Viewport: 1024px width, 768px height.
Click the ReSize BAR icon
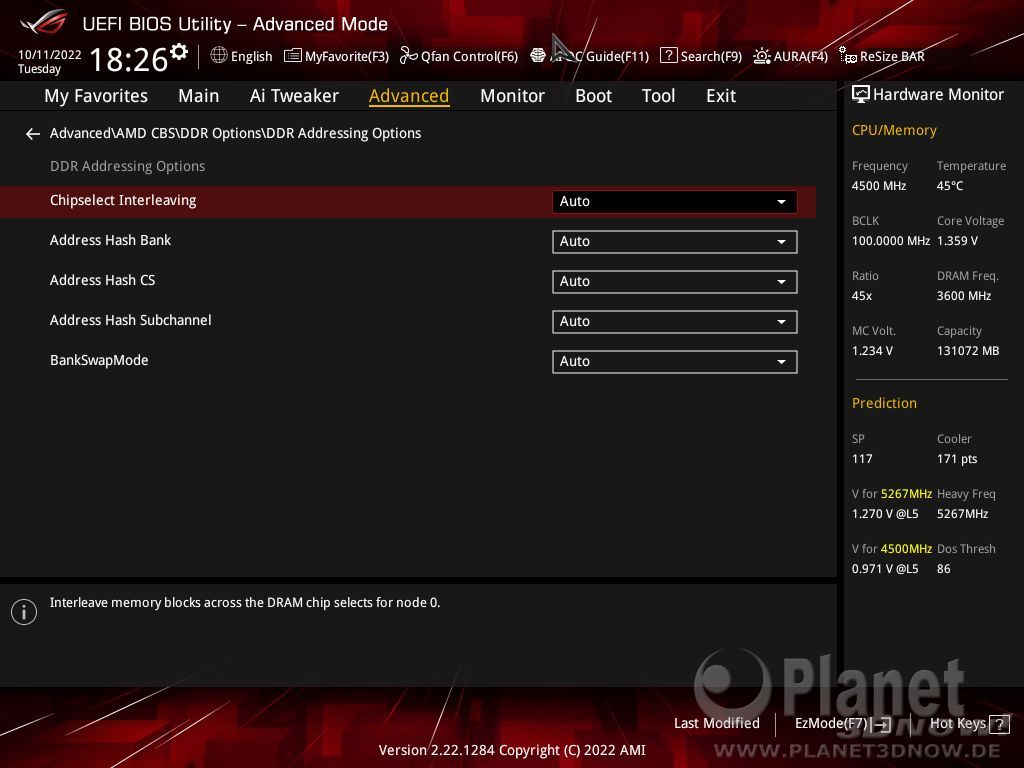tap(848, 56)
